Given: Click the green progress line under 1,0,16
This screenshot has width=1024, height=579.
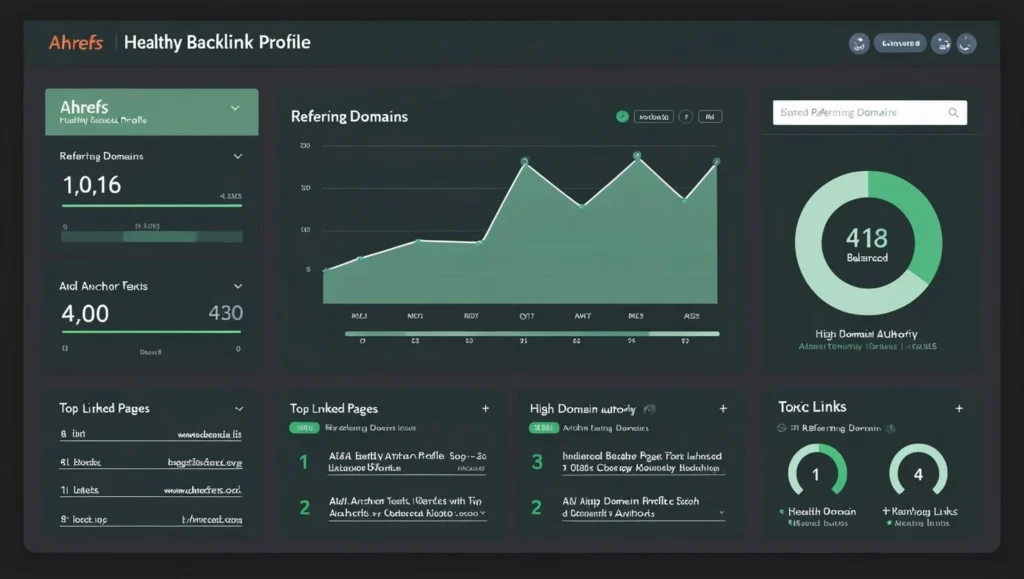Looking at the screenshot, I should click(x=152, y=206).
